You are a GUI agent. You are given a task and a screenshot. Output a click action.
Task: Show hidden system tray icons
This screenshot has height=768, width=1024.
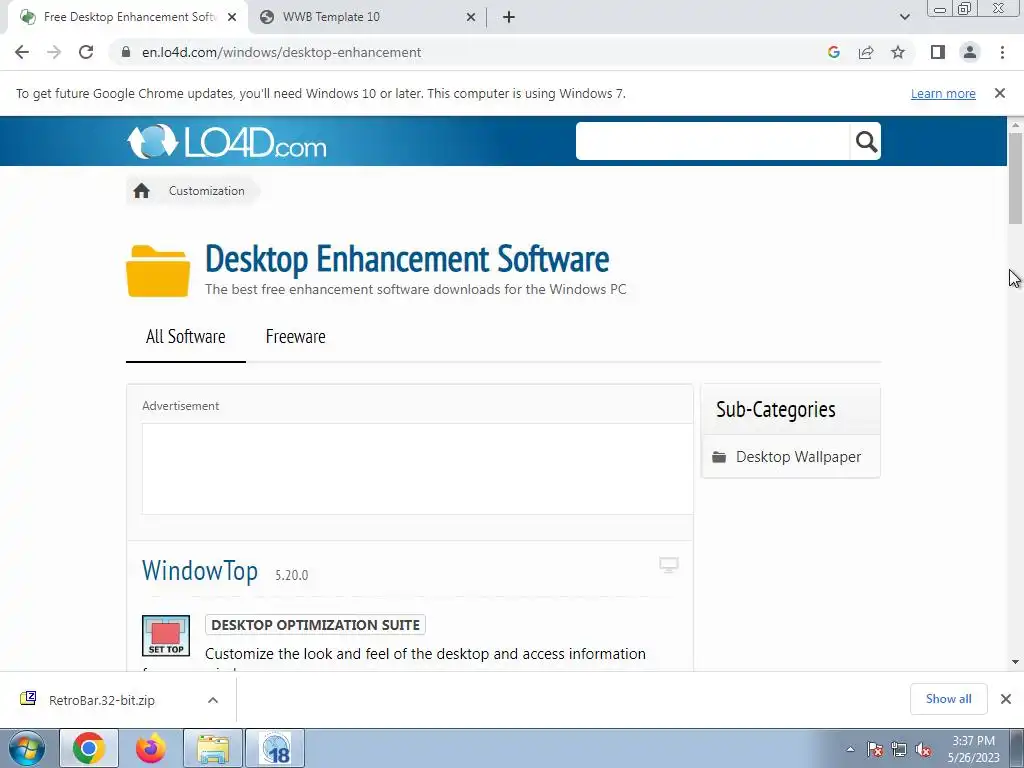(850, 749)
